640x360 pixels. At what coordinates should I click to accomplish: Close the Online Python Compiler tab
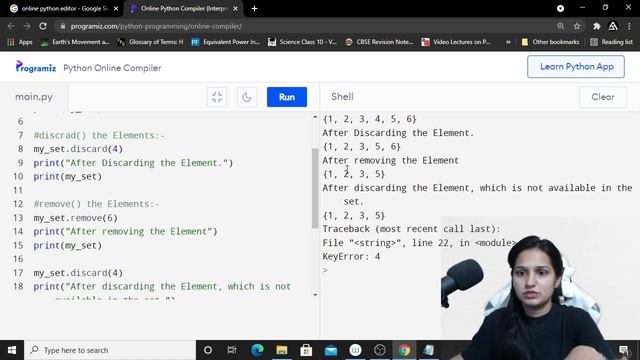tap(236, 9)
